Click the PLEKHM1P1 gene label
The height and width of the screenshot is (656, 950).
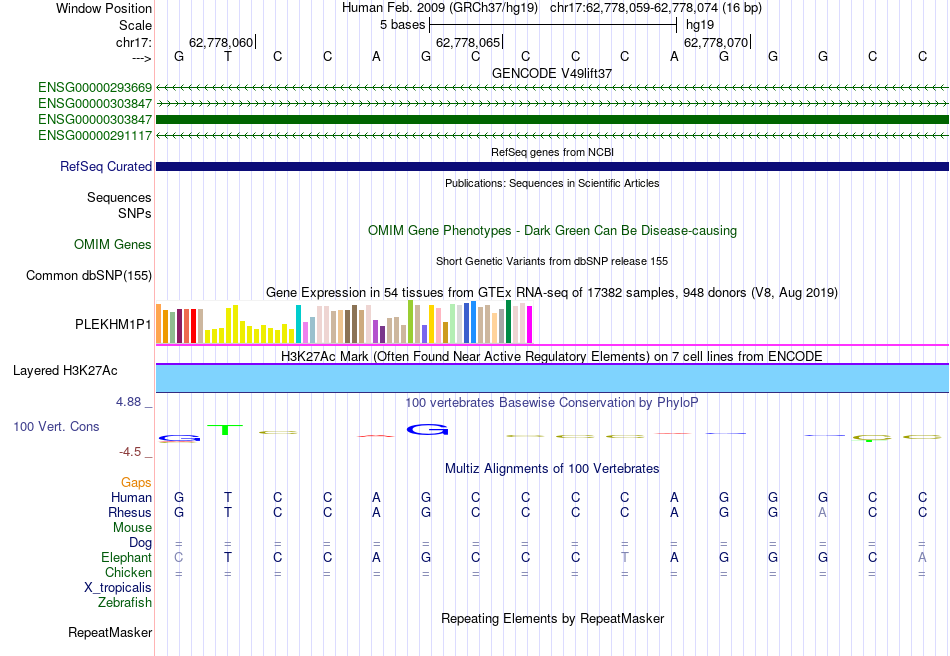point(113,325)
